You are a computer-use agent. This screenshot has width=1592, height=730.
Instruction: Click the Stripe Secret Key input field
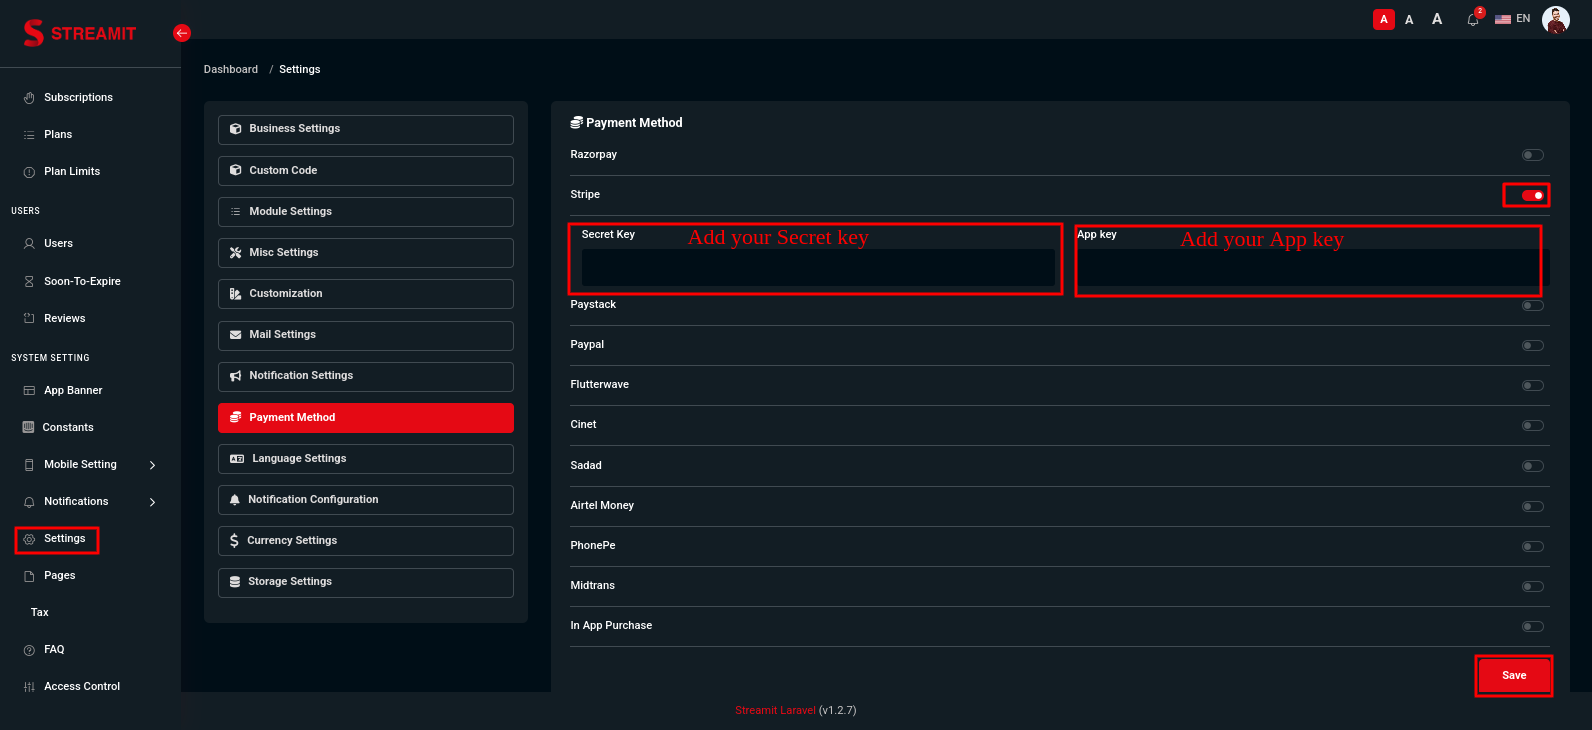[817, 267]
